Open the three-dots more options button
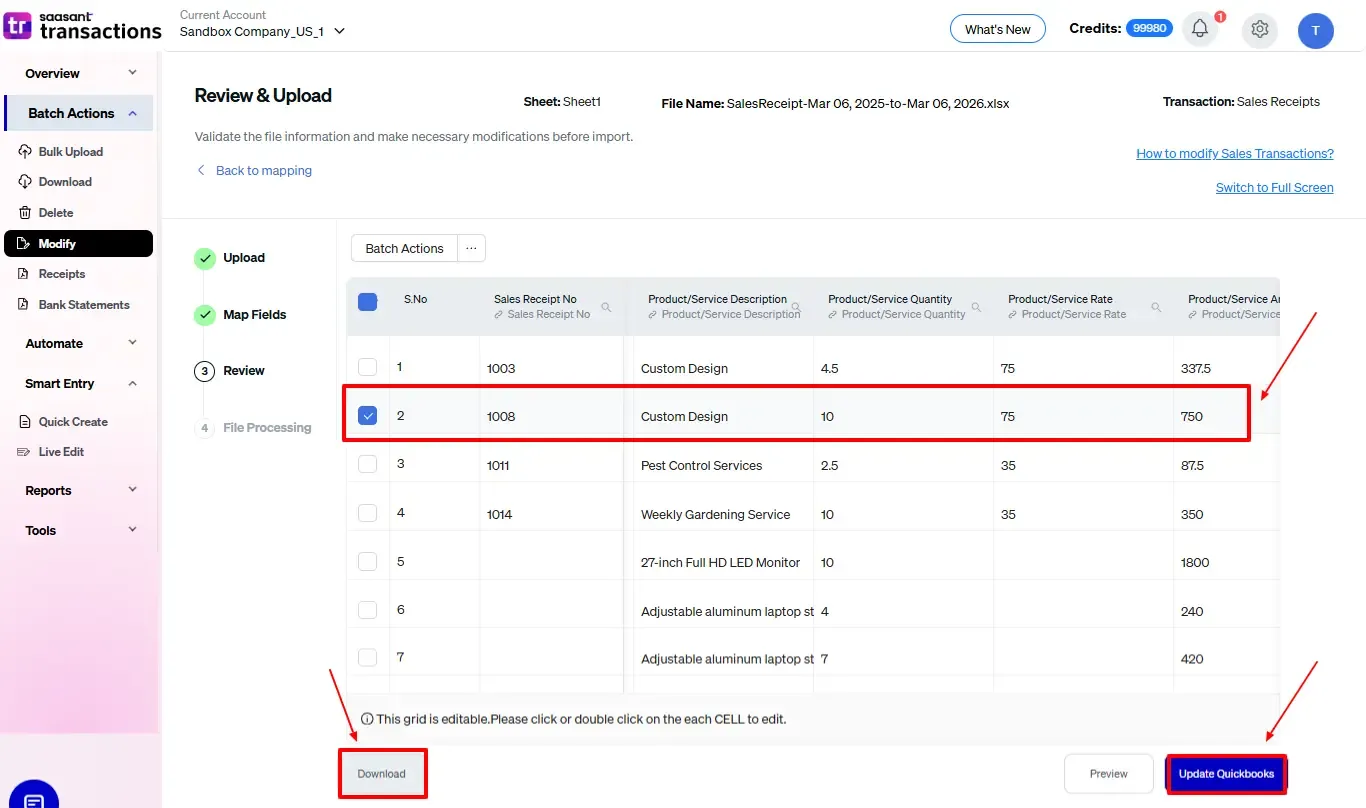Screen dimensions: 1366x808 (471, 248)
